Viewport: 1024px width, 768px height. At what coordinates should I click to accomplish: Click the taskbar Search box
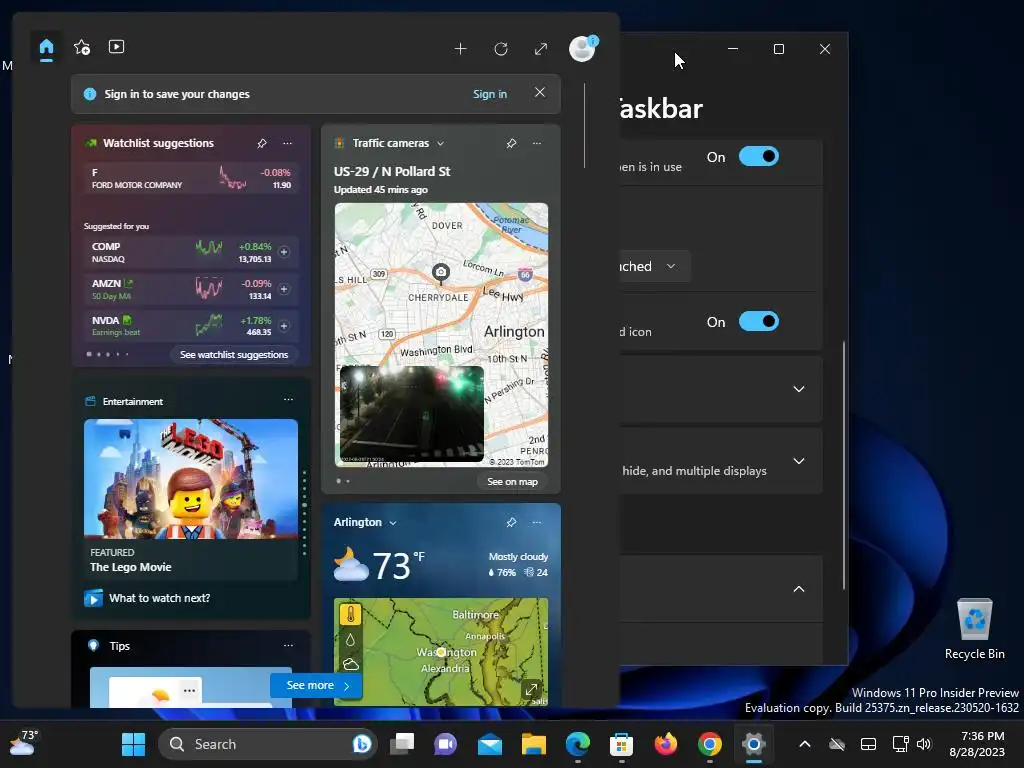[268, 744]
